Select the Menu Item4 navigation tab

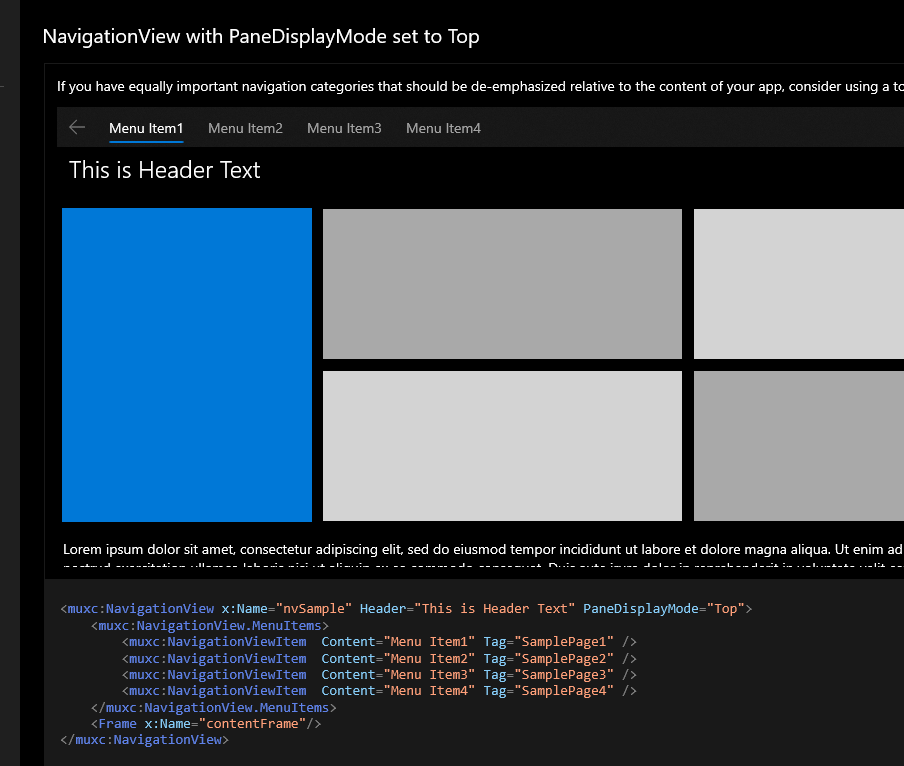[x=443, y=128]
